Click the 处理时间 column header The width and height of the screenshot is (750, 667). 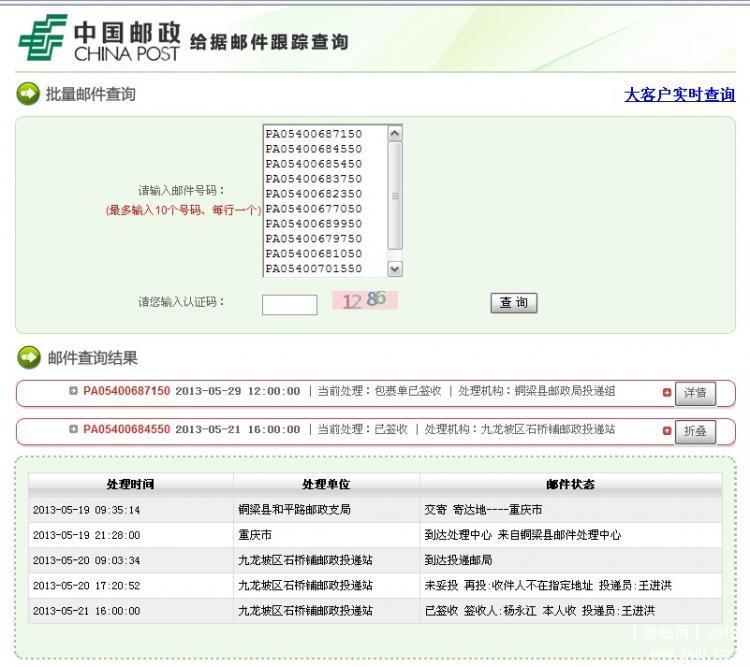click(131, 484)
